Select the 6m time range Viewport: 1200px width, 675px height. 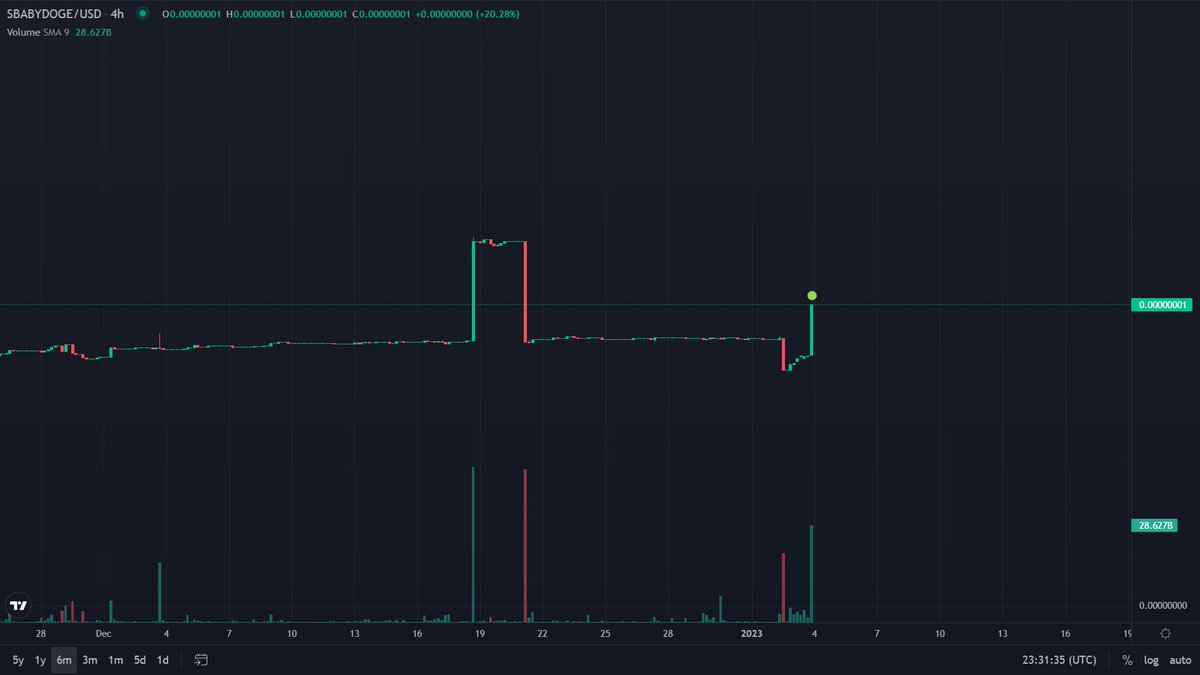click(x=64, y=660)
